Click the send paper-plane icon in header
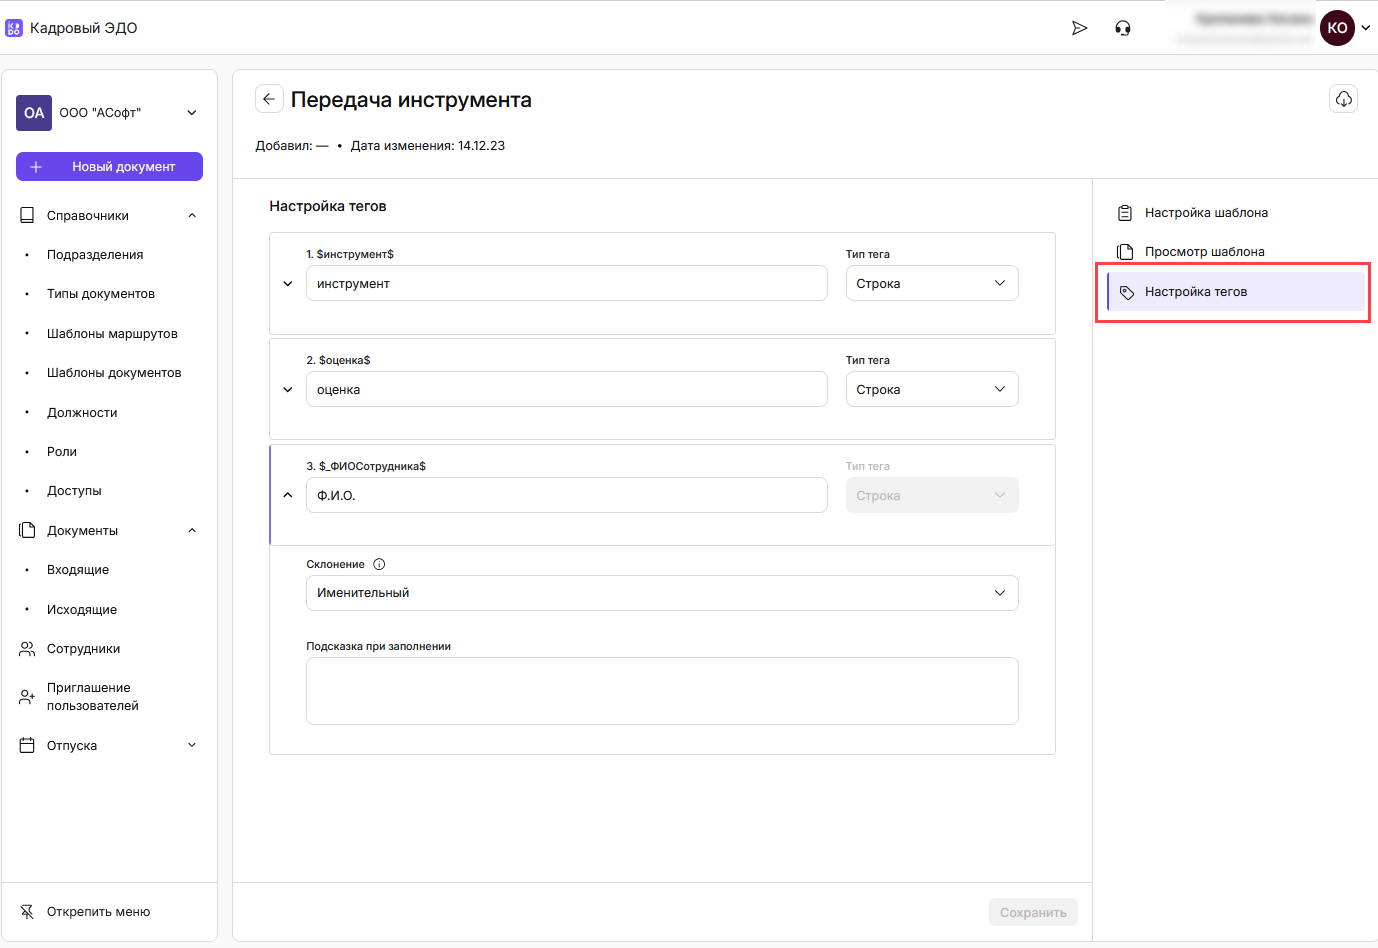The width and height of the screenshot is (1378, 948). click(1079, 28)
